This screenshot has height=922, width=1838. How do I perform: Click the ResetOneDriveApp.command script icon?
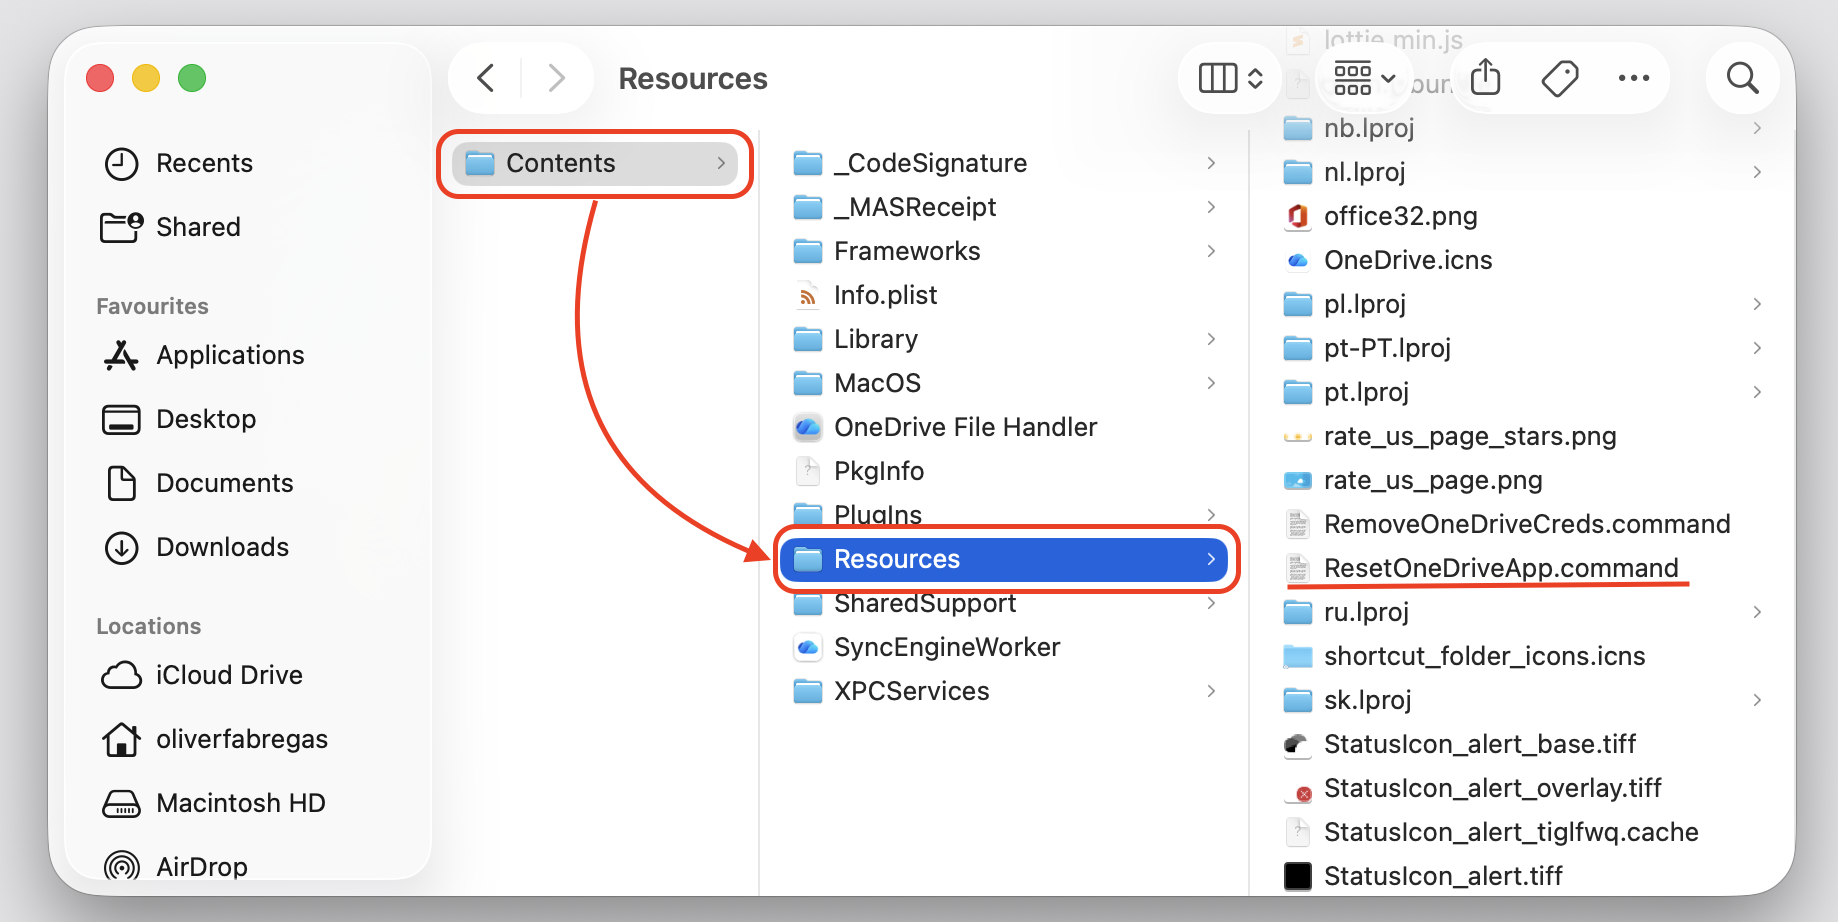[x=1298, y=568]
